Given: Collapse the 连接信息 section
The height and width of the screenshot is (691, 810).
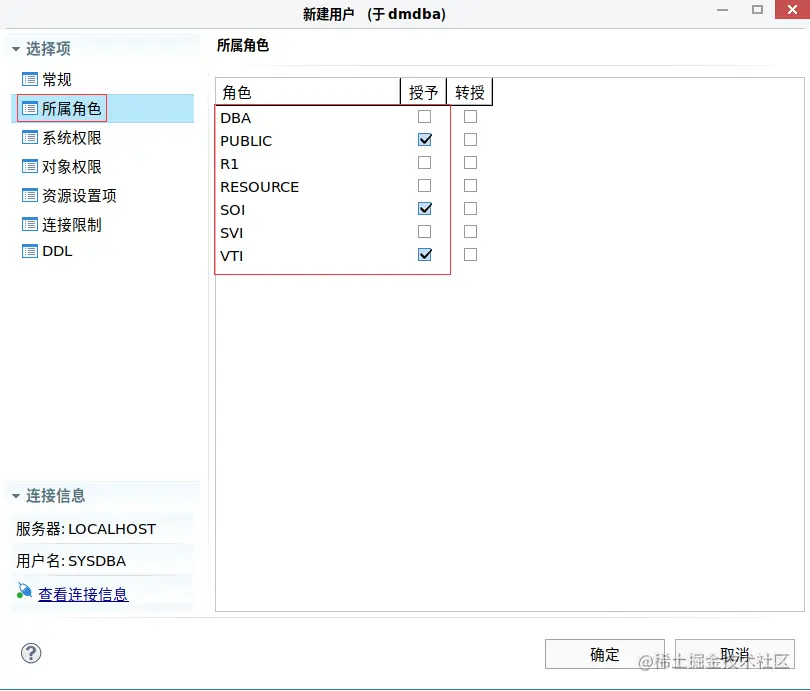Looking at the screenshot, I should point(14,494).
